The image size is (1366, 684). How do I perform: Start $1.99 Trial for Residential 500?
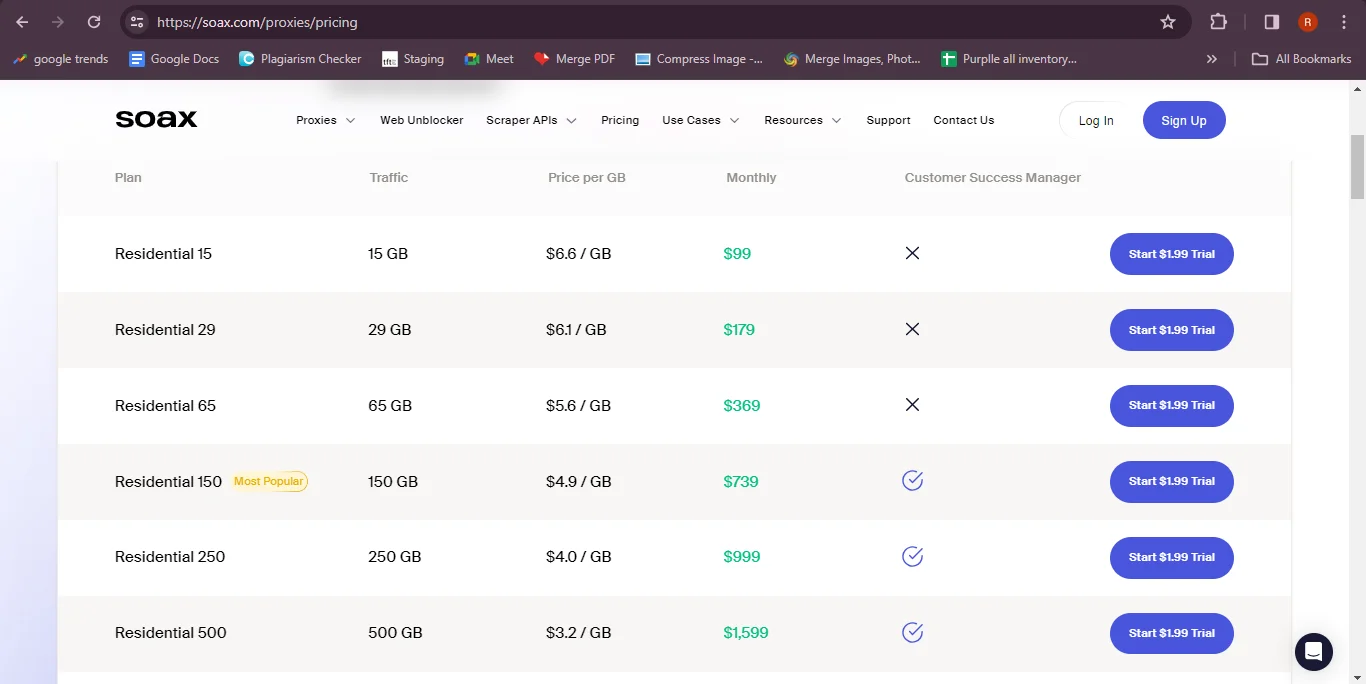1172,633
